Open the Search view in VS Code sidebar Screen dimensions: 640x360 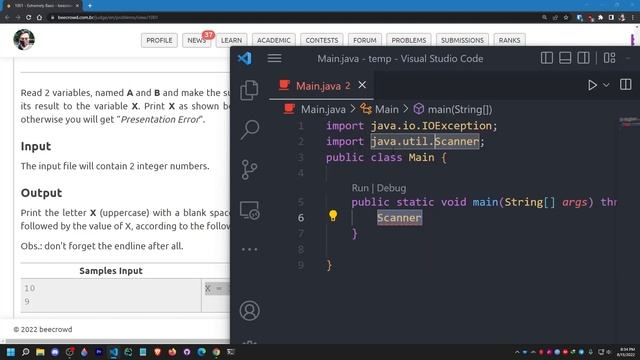pos(249,130)
